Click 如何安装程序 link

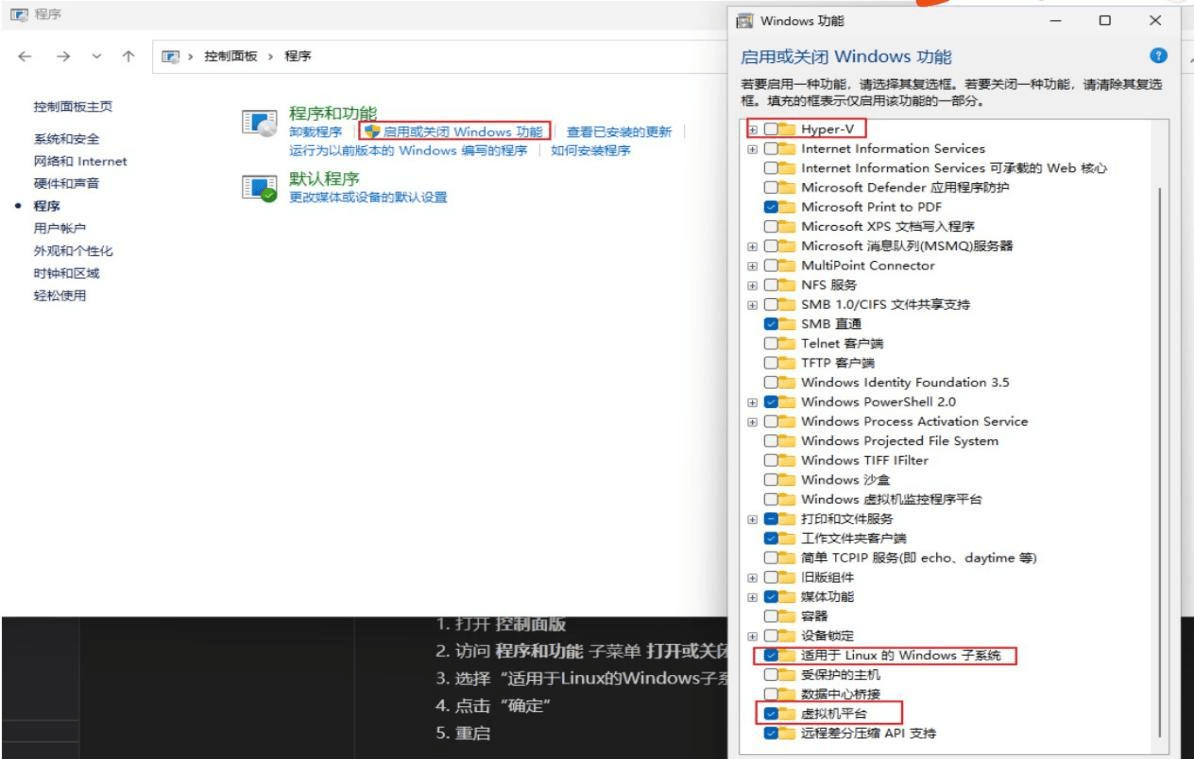click(590, 151)
